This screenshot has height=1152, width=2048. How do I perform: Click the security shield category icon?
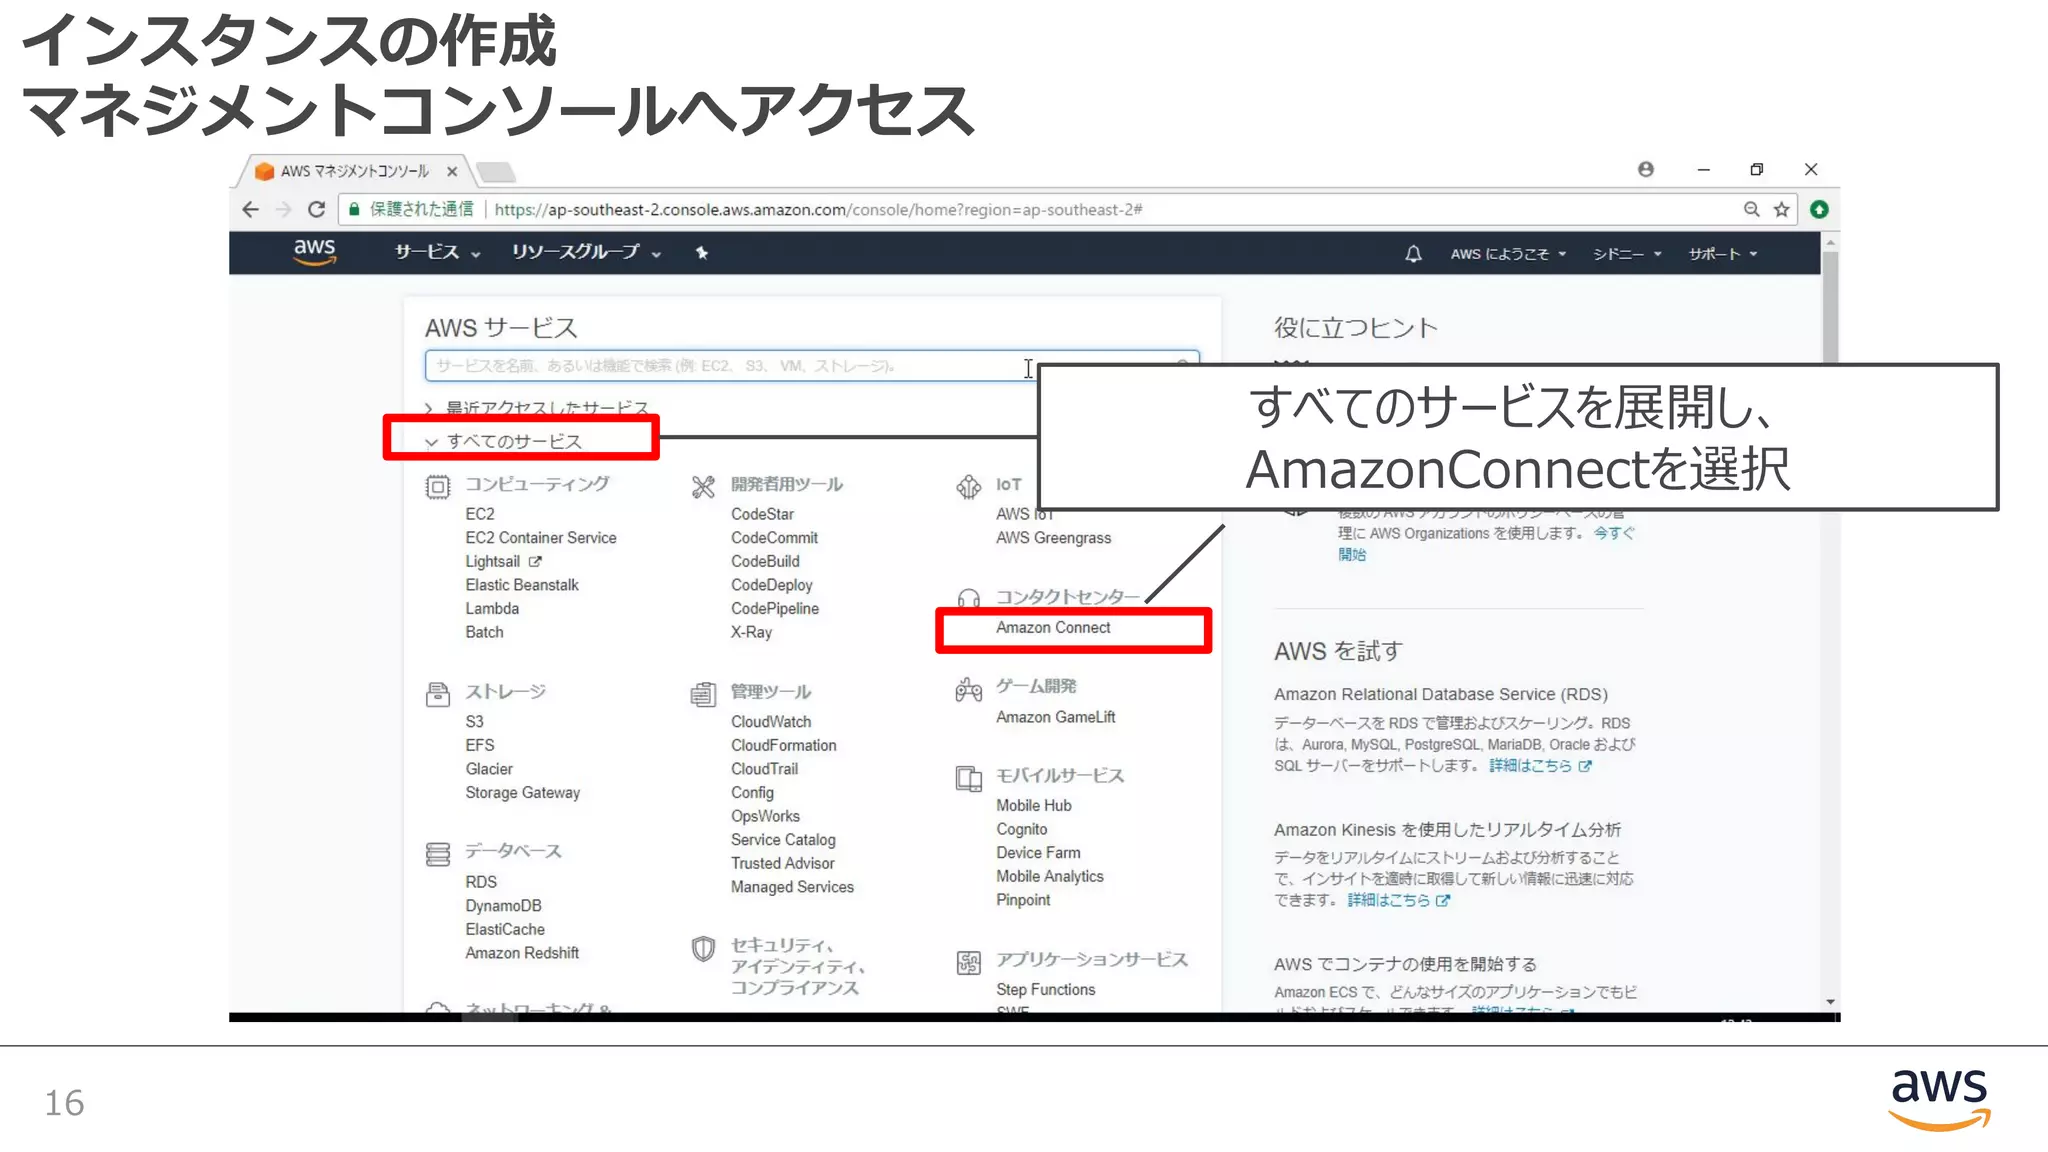[703, 948]
